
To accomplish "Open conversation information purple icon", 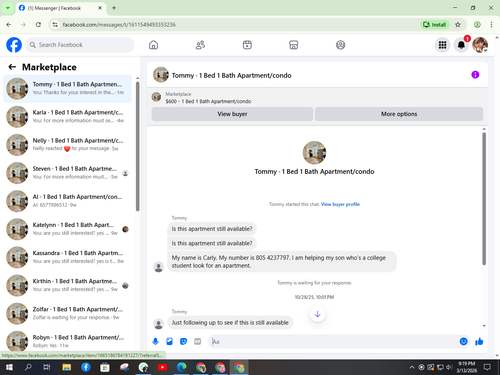I will [475, 75].
